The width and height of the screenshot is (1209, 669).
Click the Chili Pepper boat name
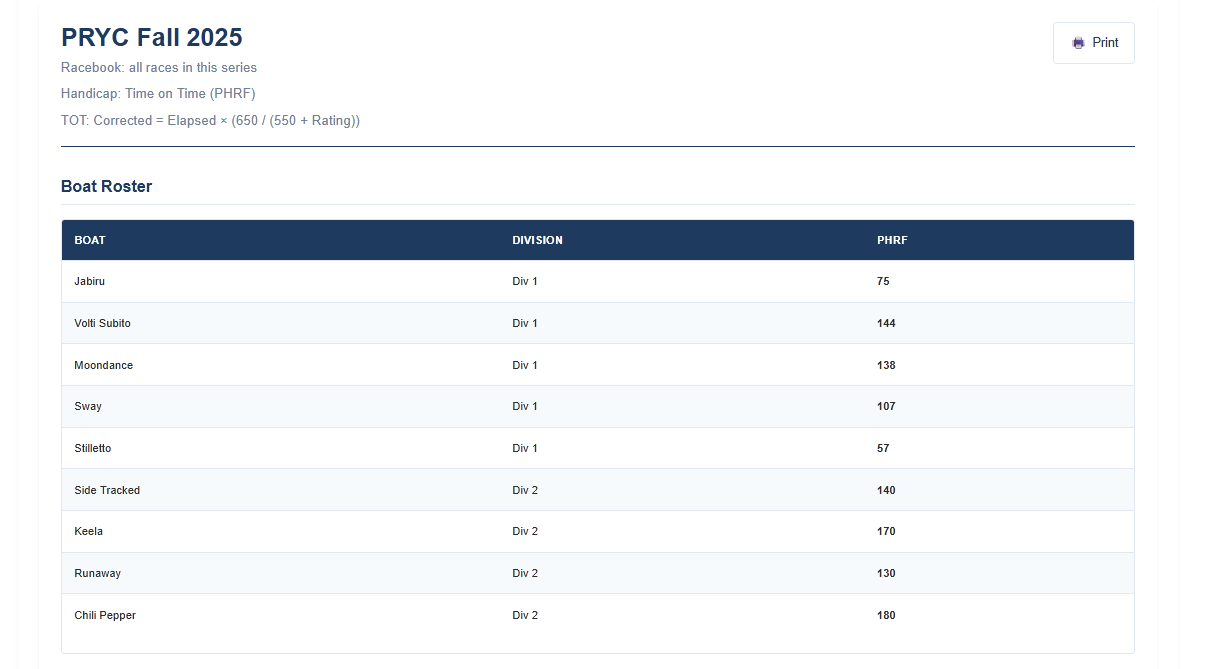pos(105,616)
